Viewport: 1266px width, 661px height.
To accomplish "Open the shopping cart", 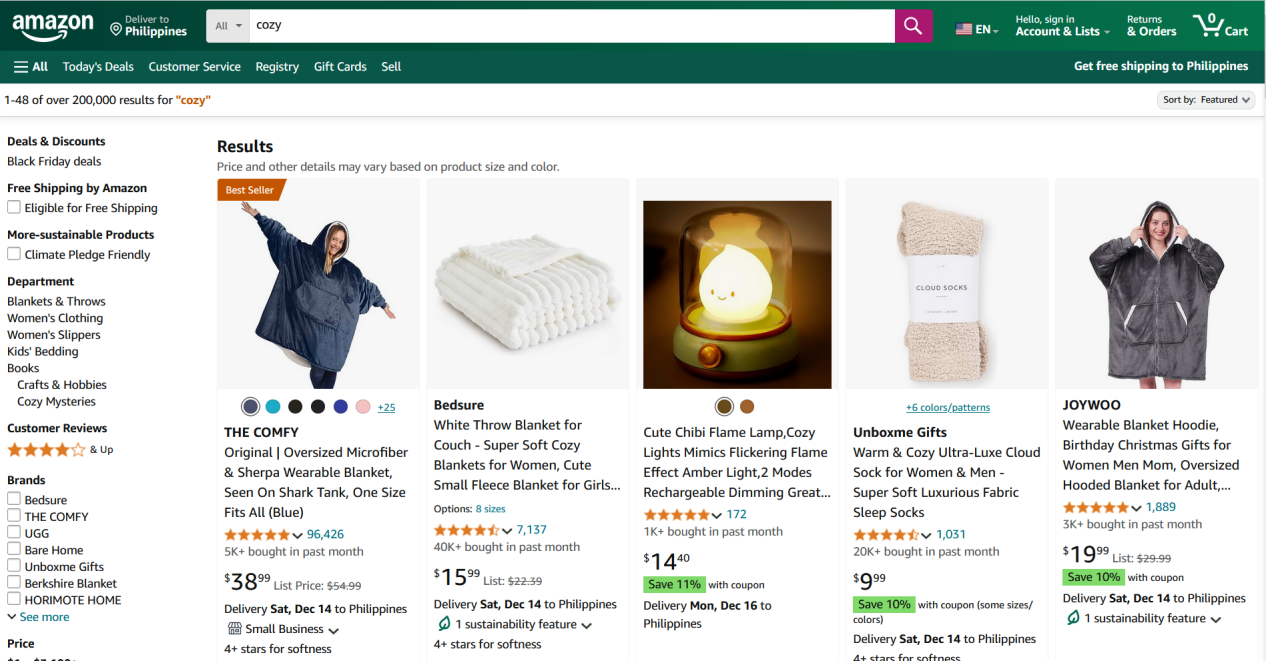I will click(x=1220, y=26).
